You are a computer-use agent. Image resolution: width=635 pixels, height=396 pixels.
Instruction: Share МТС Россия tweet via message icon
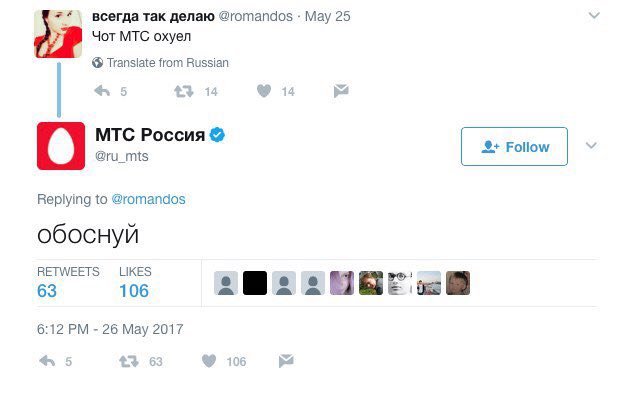pos(286,361)
